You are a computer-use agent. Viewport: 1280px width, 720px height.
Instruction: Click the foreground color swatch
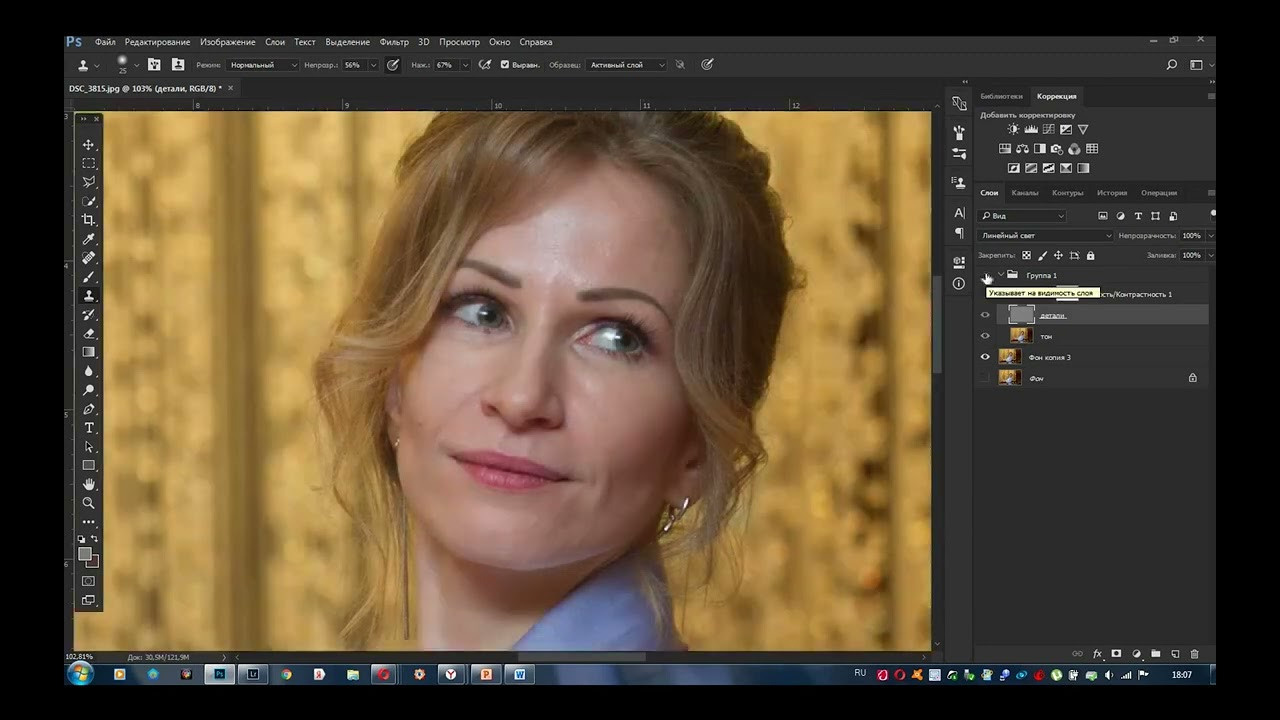pos(85,554)
